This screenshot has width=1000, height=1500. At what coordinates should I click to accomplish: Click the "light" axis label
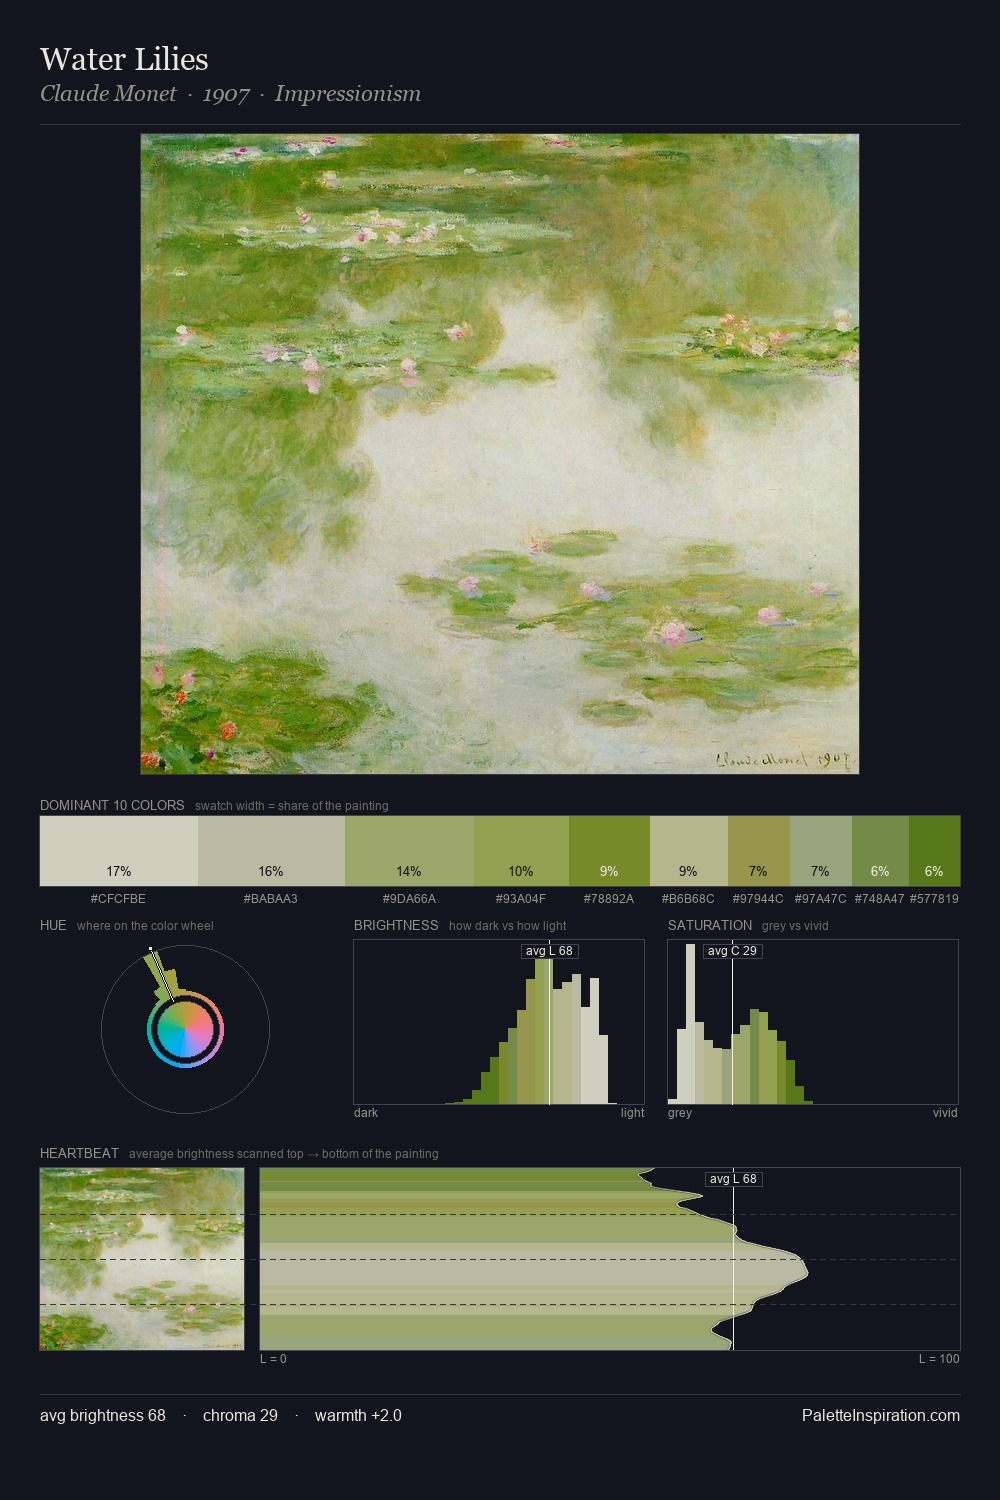(632, 1113)
